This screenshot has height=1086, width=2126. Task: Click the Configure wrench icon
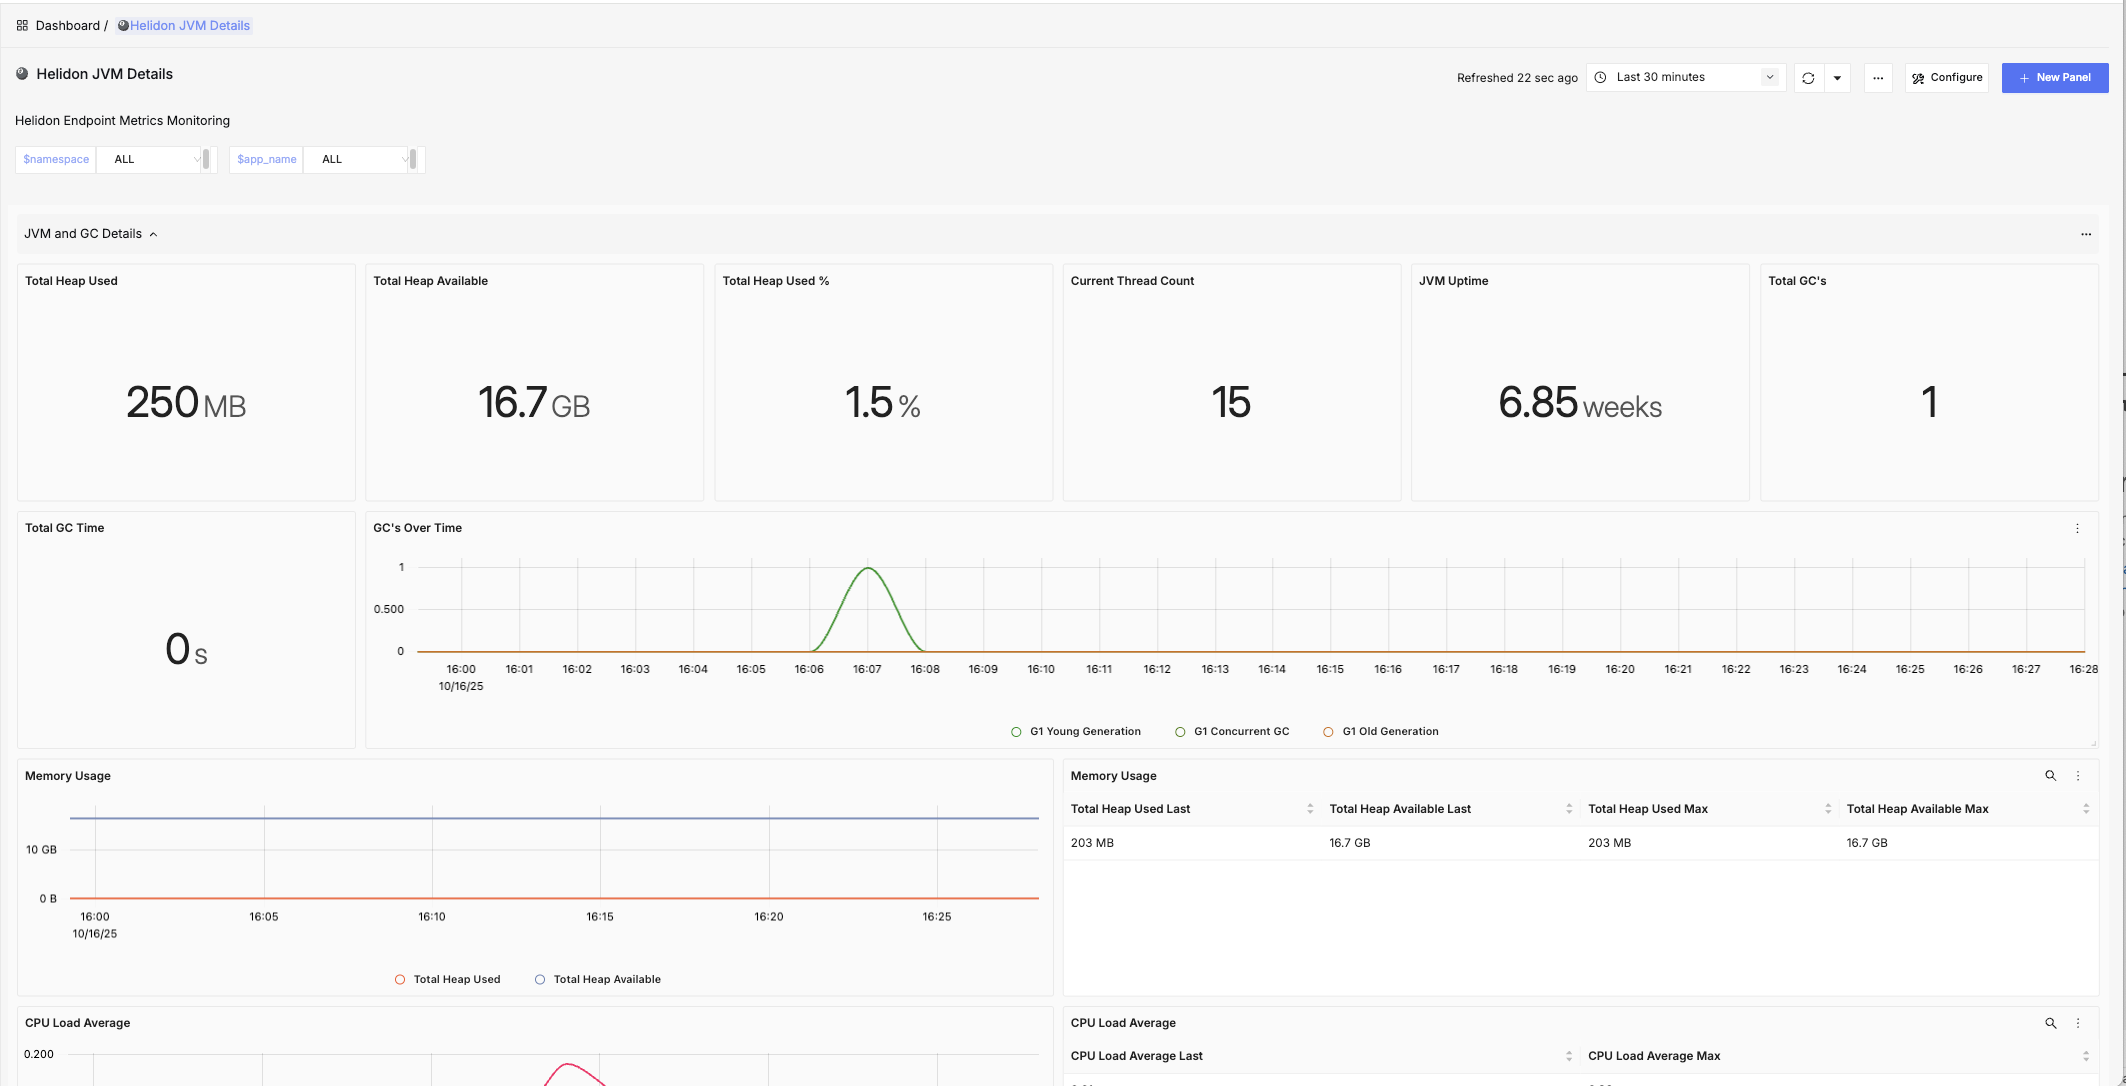[x=1918, y=77]
